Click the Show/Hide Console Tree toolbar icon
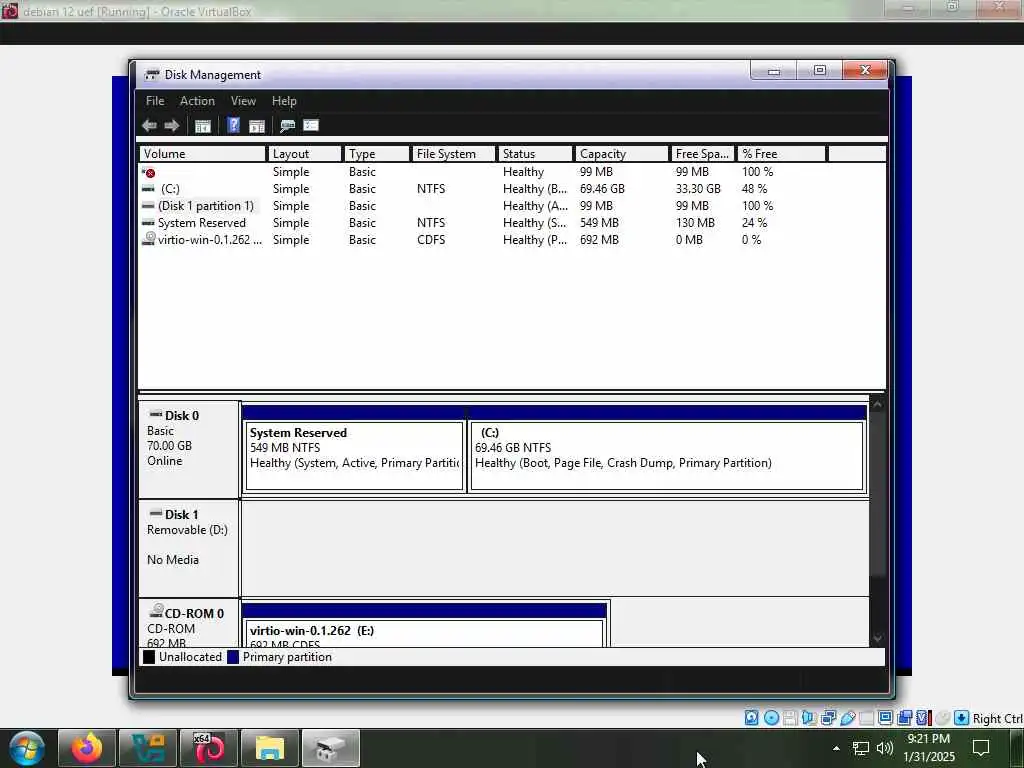1024x768 pixels. click(202, 126)
